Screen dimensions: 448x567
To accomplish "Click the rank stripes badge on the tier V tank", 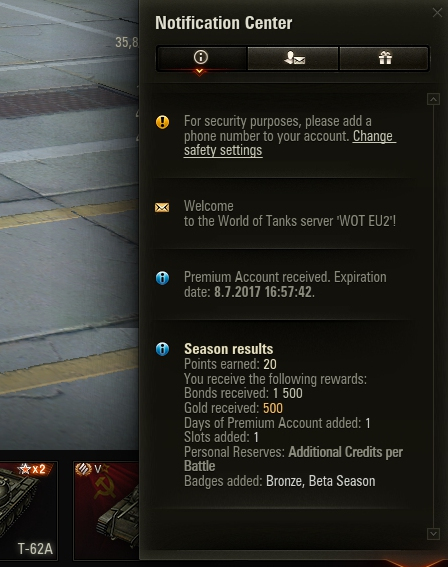I will click(x=83, y=469).
